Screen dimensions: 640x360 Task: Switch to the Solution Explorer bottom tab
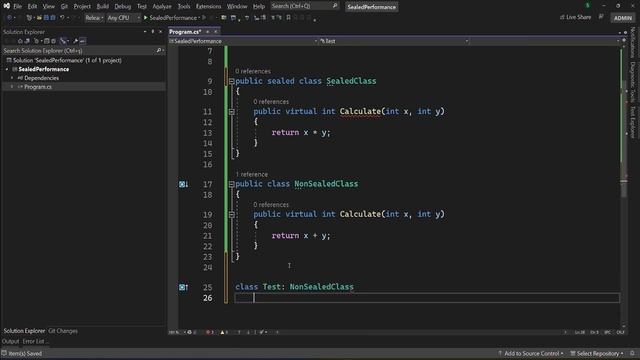coord(24,331)
